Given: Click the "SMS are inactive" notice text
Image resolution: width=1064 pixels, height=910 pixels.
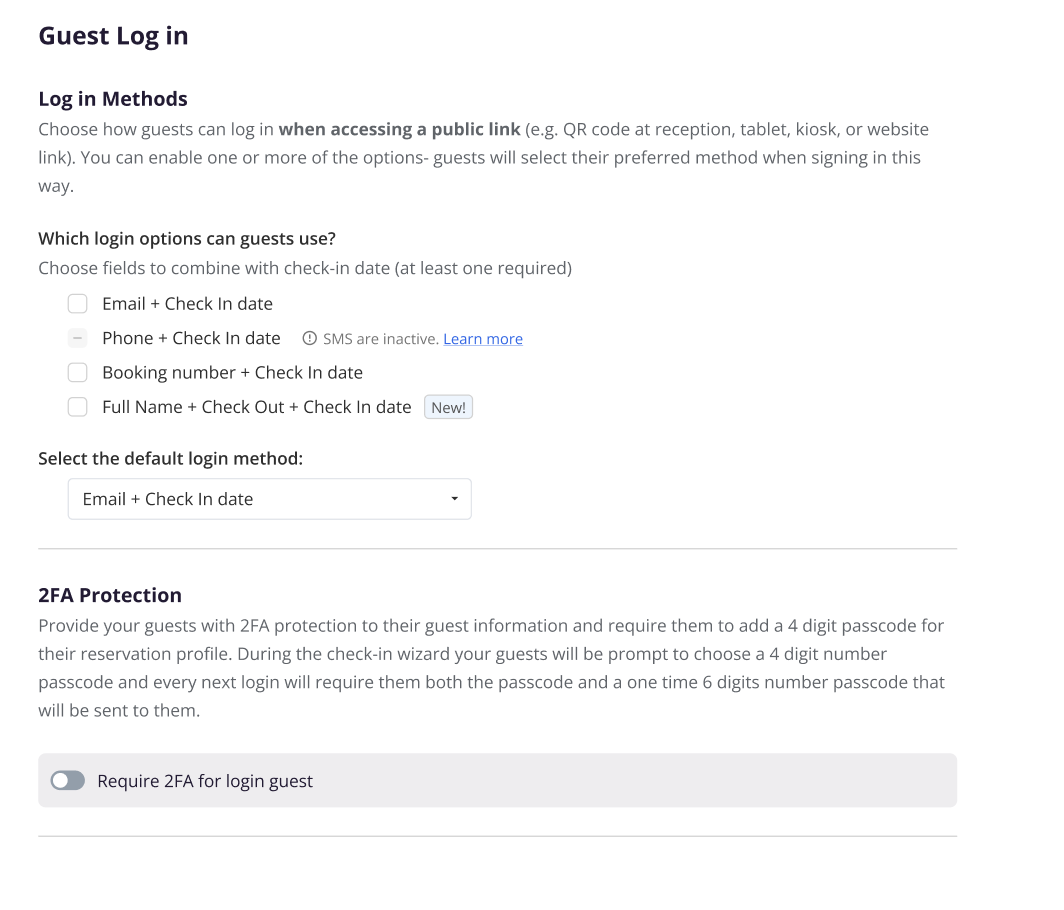Looking at the screenshot, I should tap(380, 339).
